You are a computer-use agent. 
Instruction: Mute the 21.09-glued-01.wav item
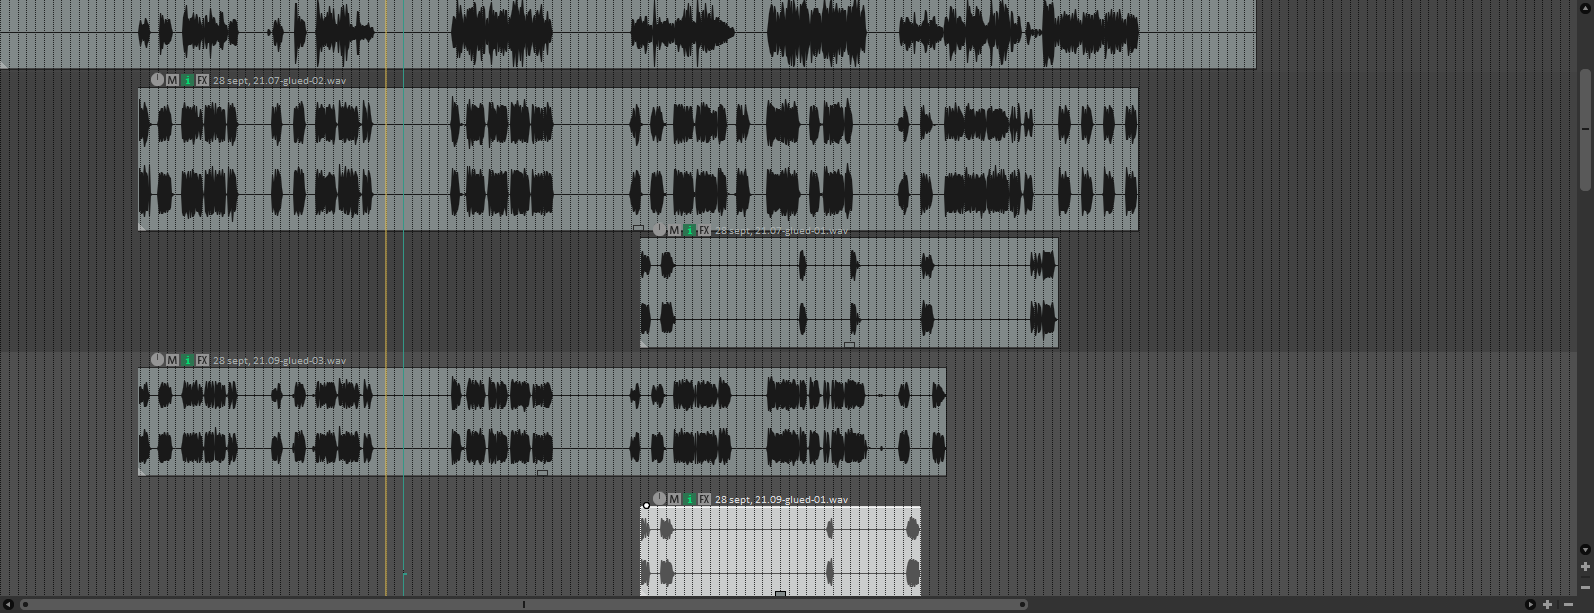(x=674, y=499)
